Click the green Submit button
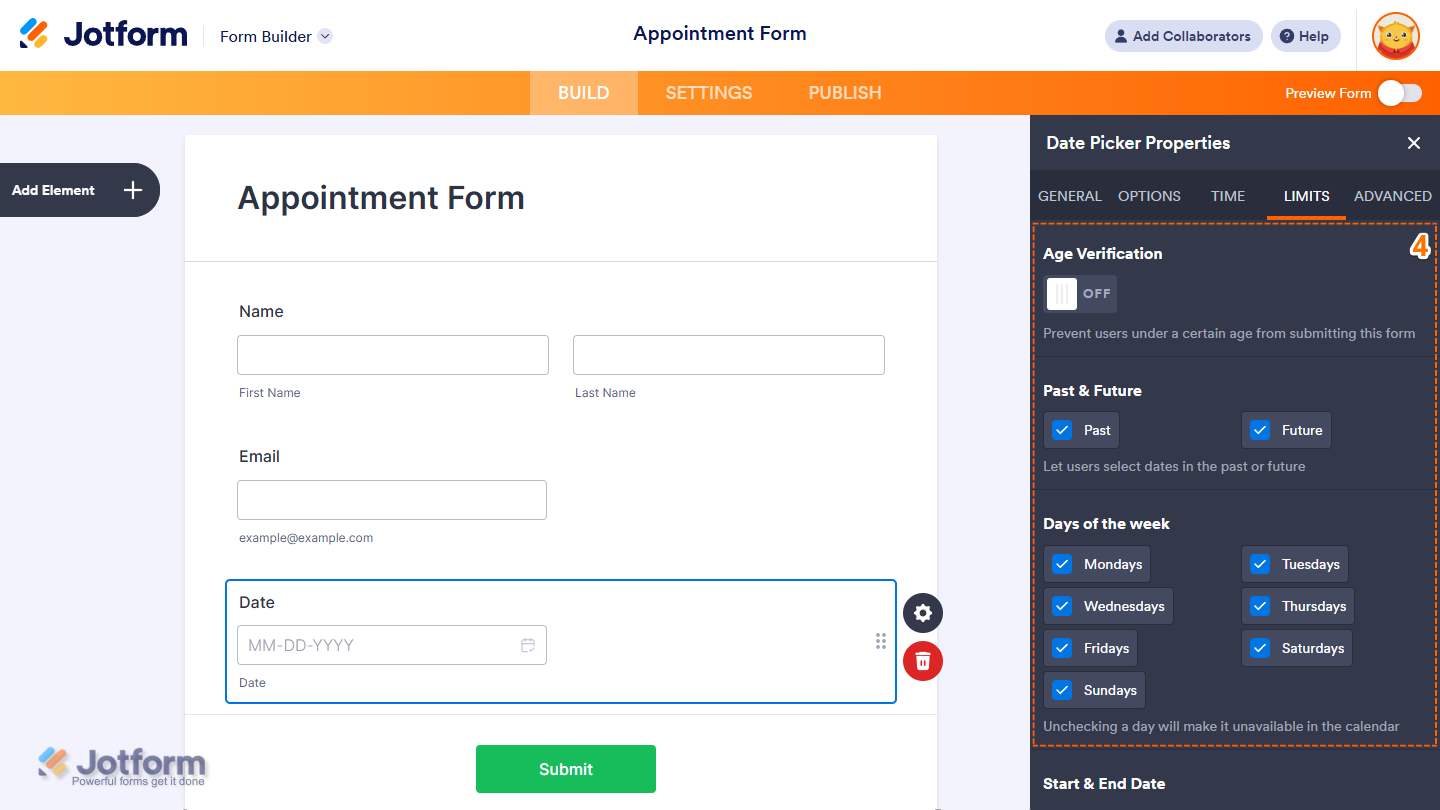Screen dimensions: 1440x810 click(x=565, y=768)
